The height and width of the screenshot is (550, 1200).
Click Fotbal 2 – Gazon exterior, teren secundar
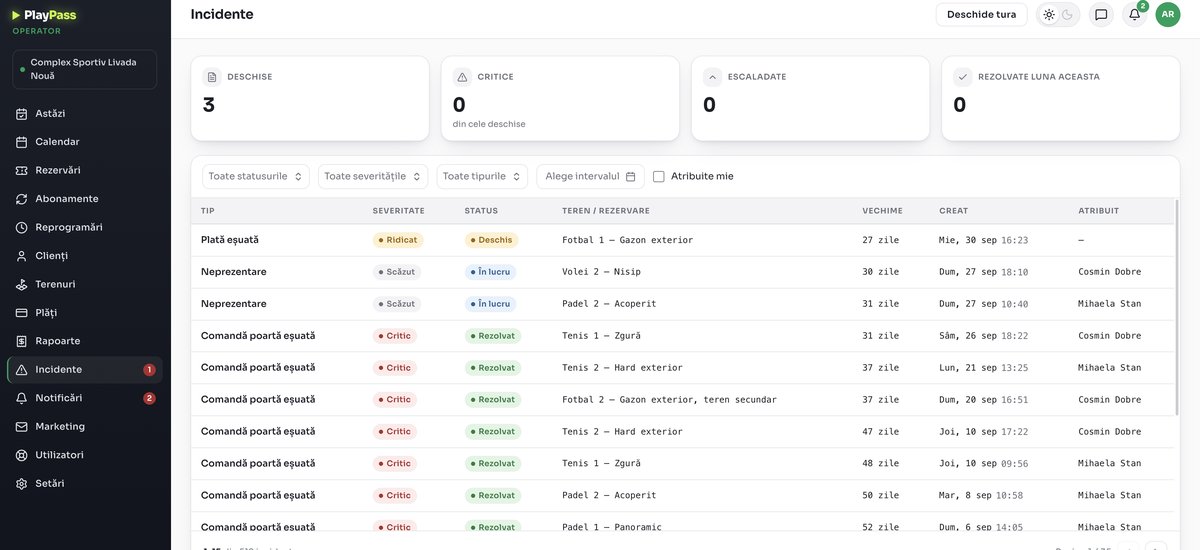point(669,400)
